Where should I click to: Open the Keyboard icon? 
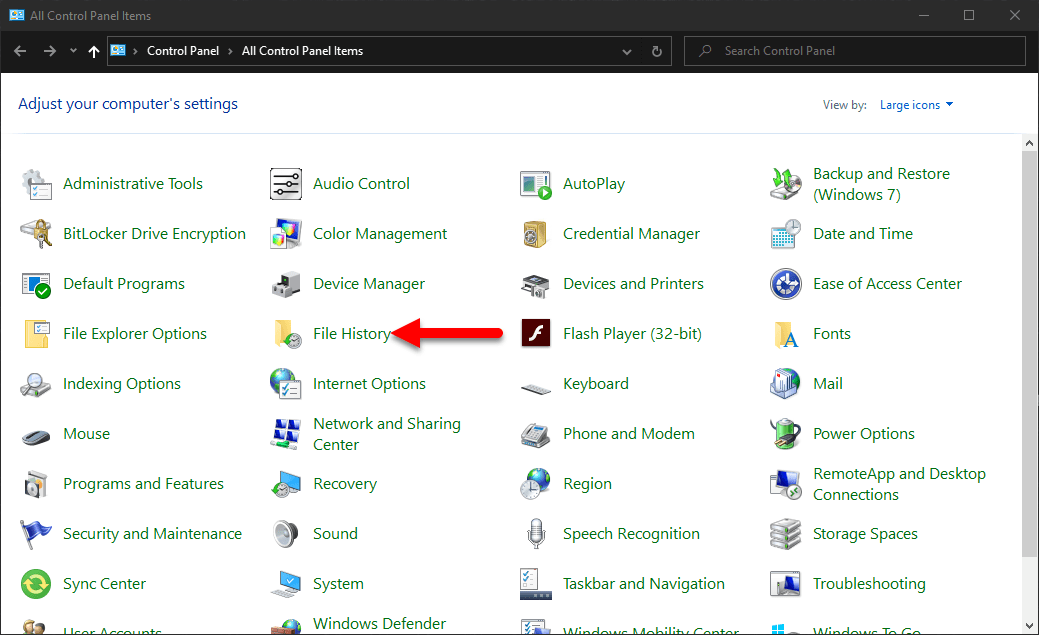pyautogui.click(x=536, y=388)
